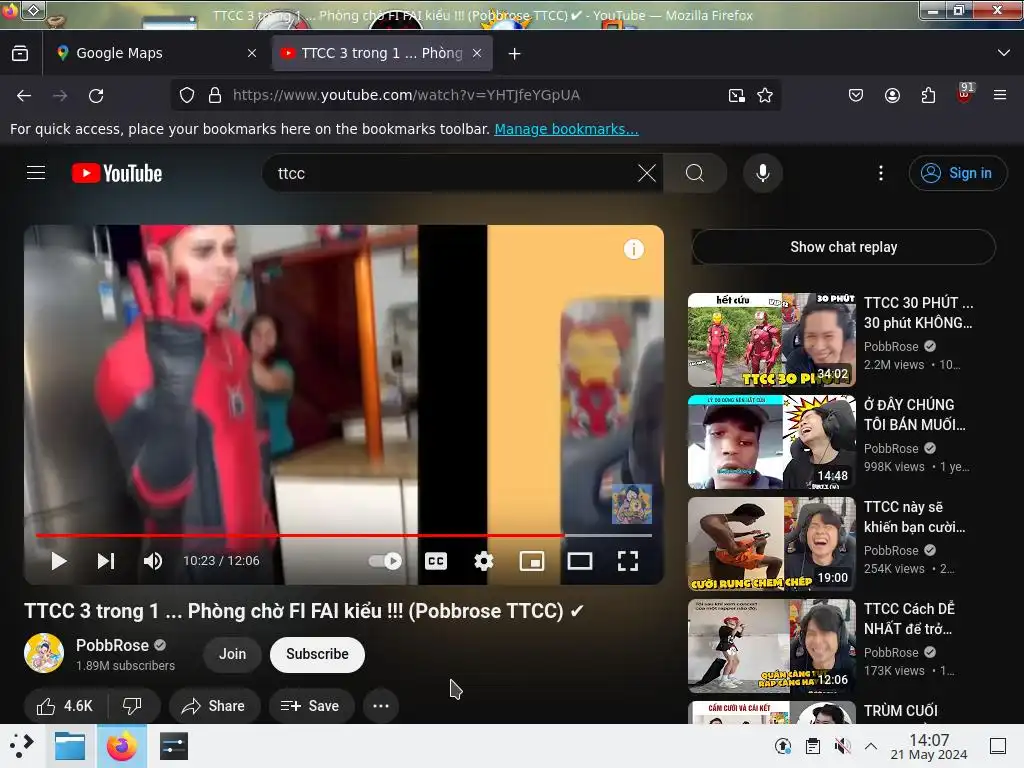Screen dimensions: 1024x768
Task: Enable theater mode view
Action: [x=580, y=561]
